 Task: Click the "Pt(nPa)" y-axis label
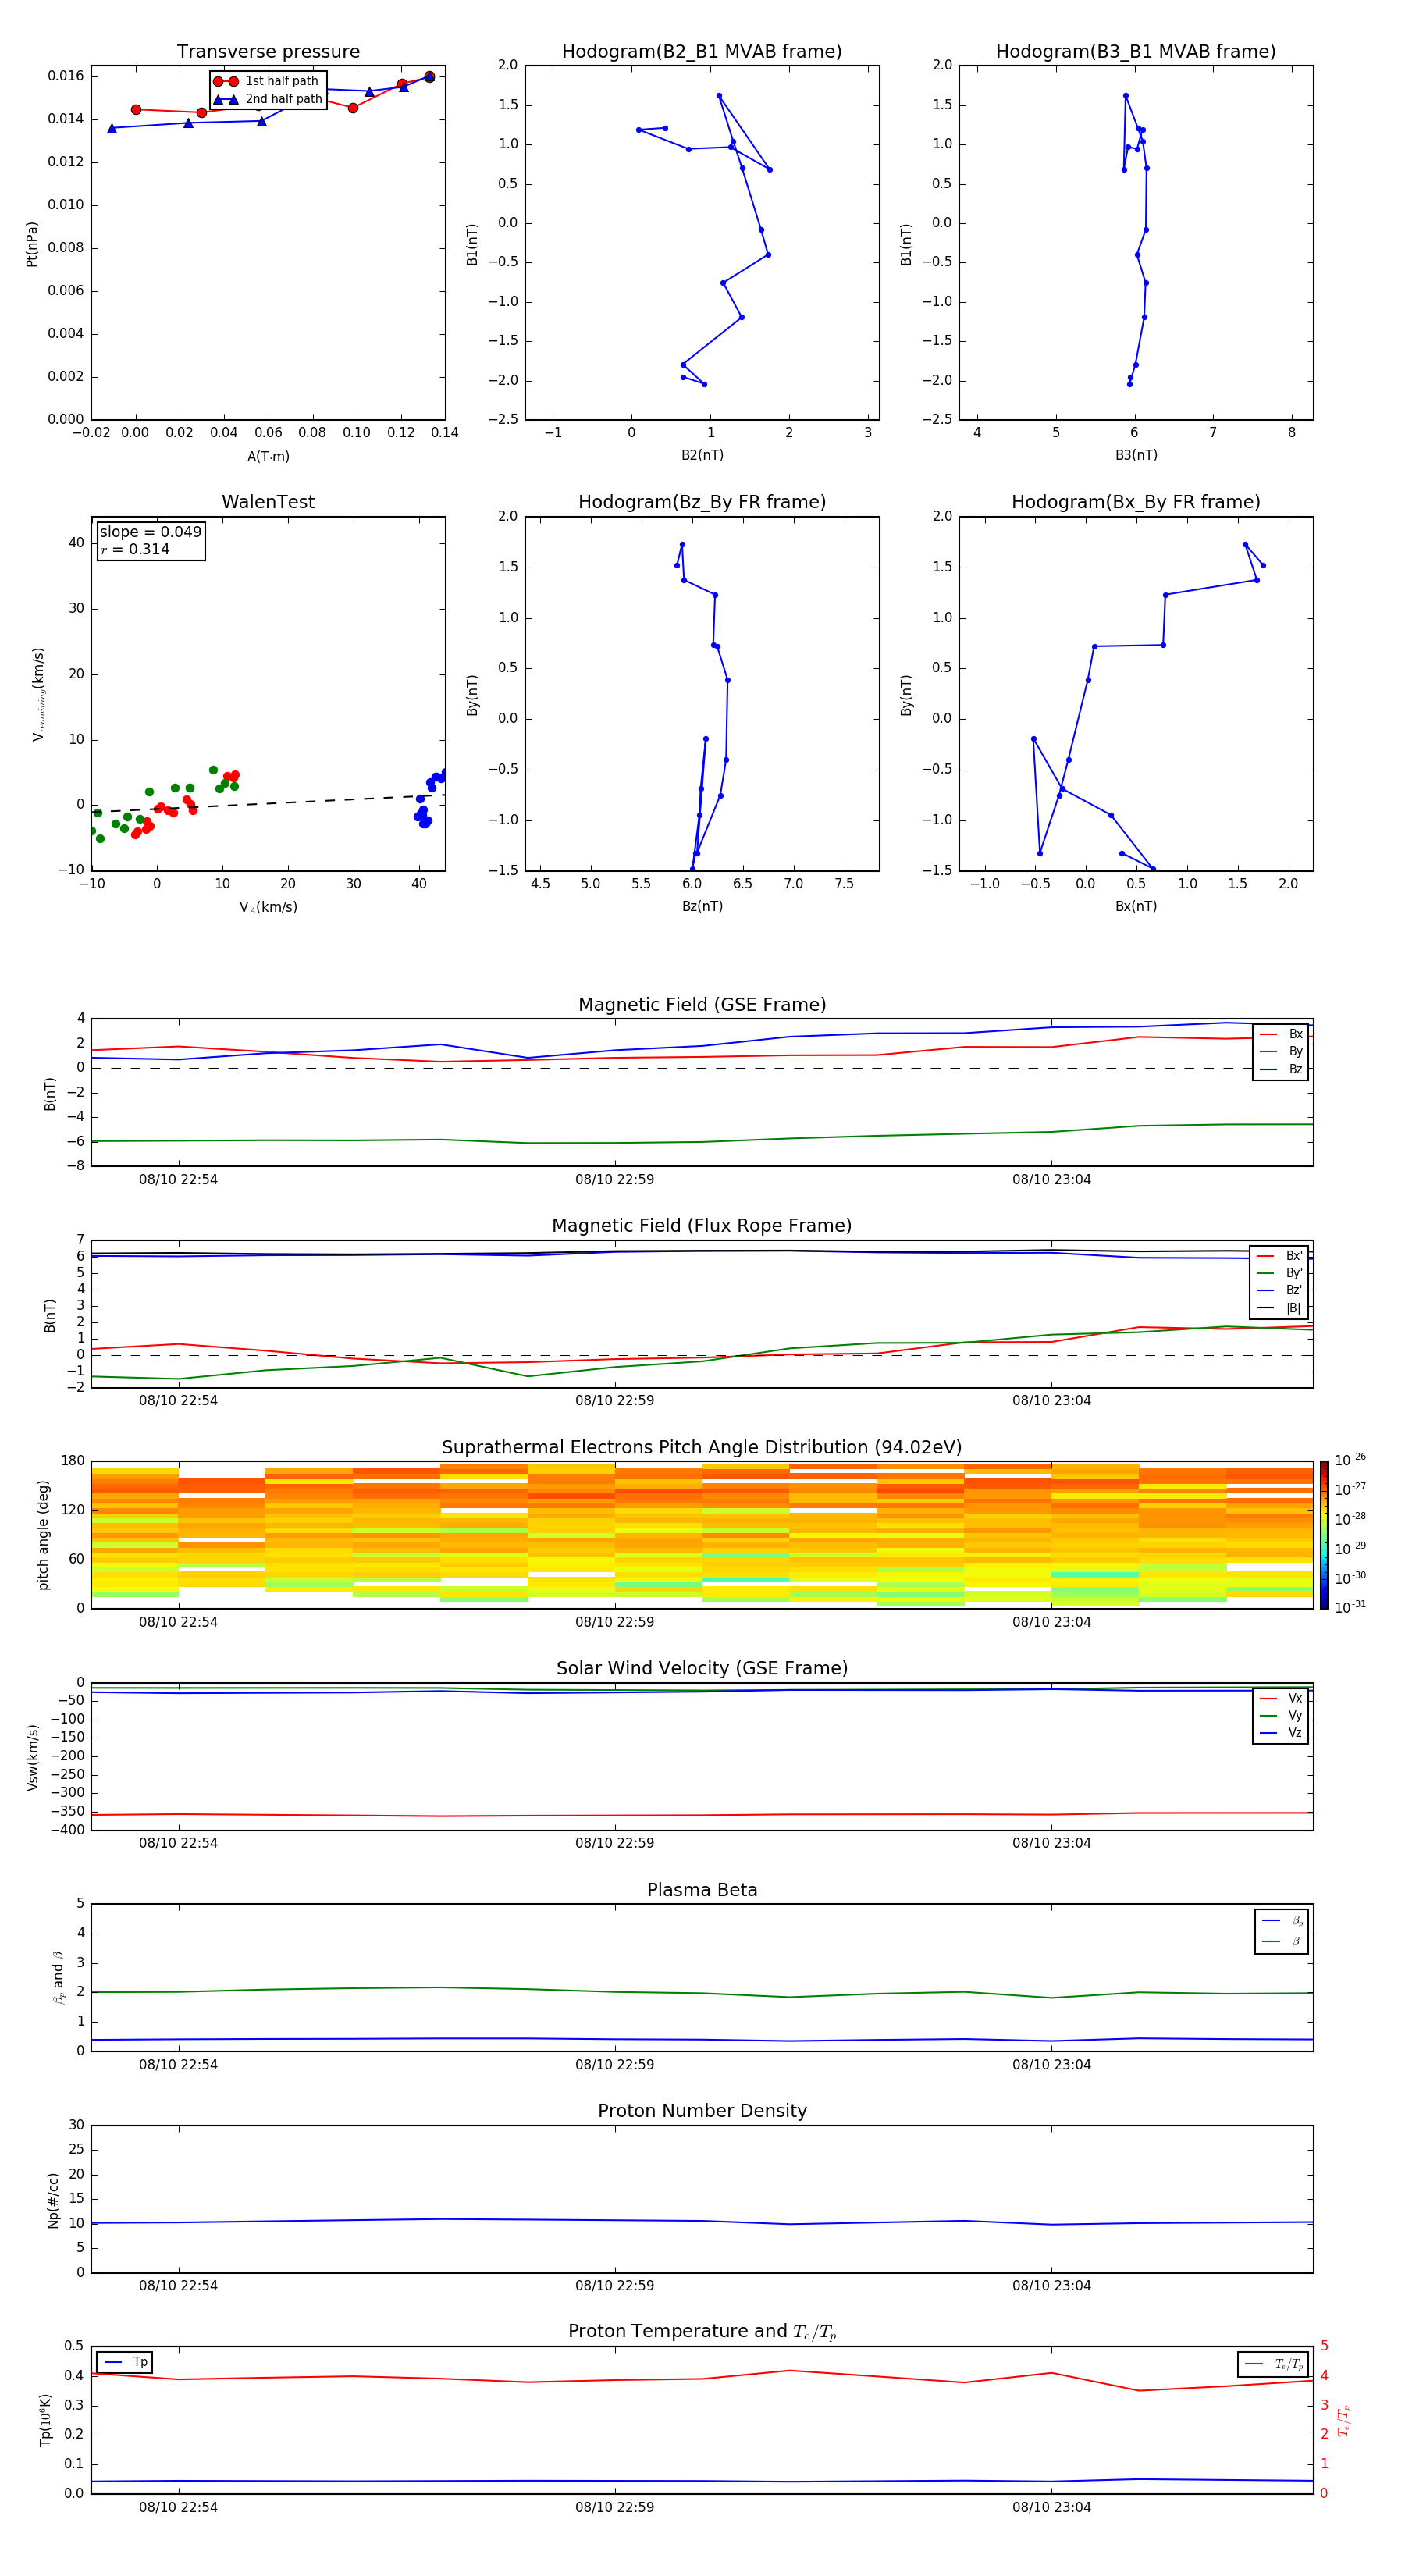click(x=32, y=244)
